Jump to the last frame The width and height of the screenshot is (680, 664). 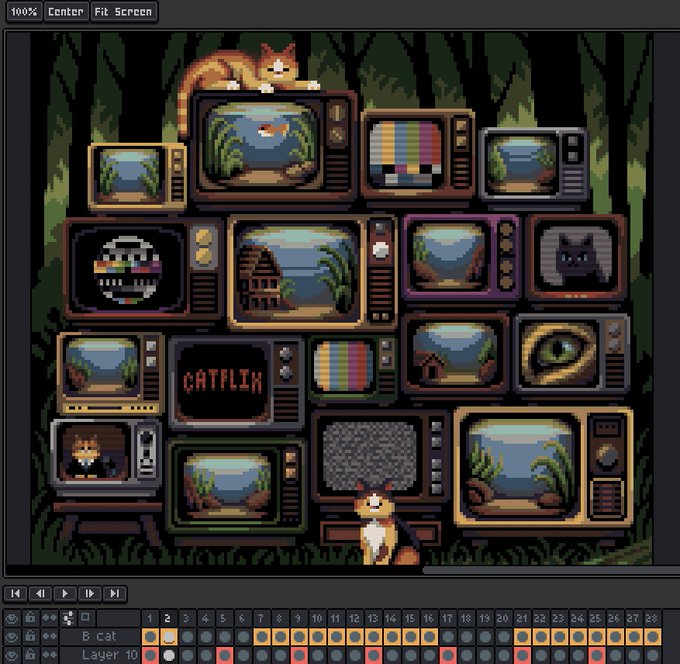pyautogui.click(x=114, y=593)
